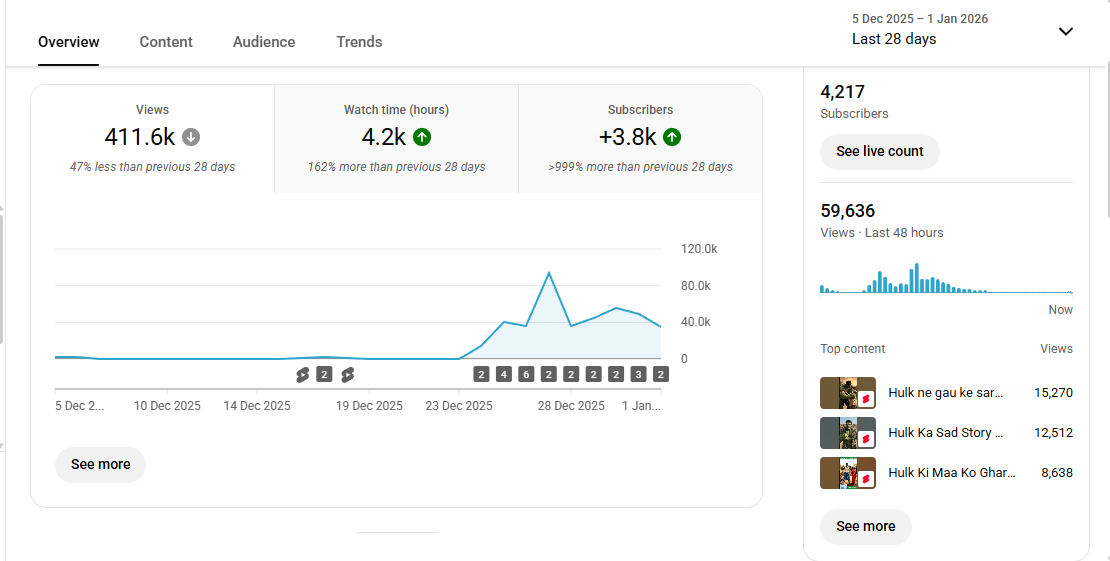This screenshot has width=1110, height=561.
Task: Click the 'See live count' button
Action: (880, 151)
